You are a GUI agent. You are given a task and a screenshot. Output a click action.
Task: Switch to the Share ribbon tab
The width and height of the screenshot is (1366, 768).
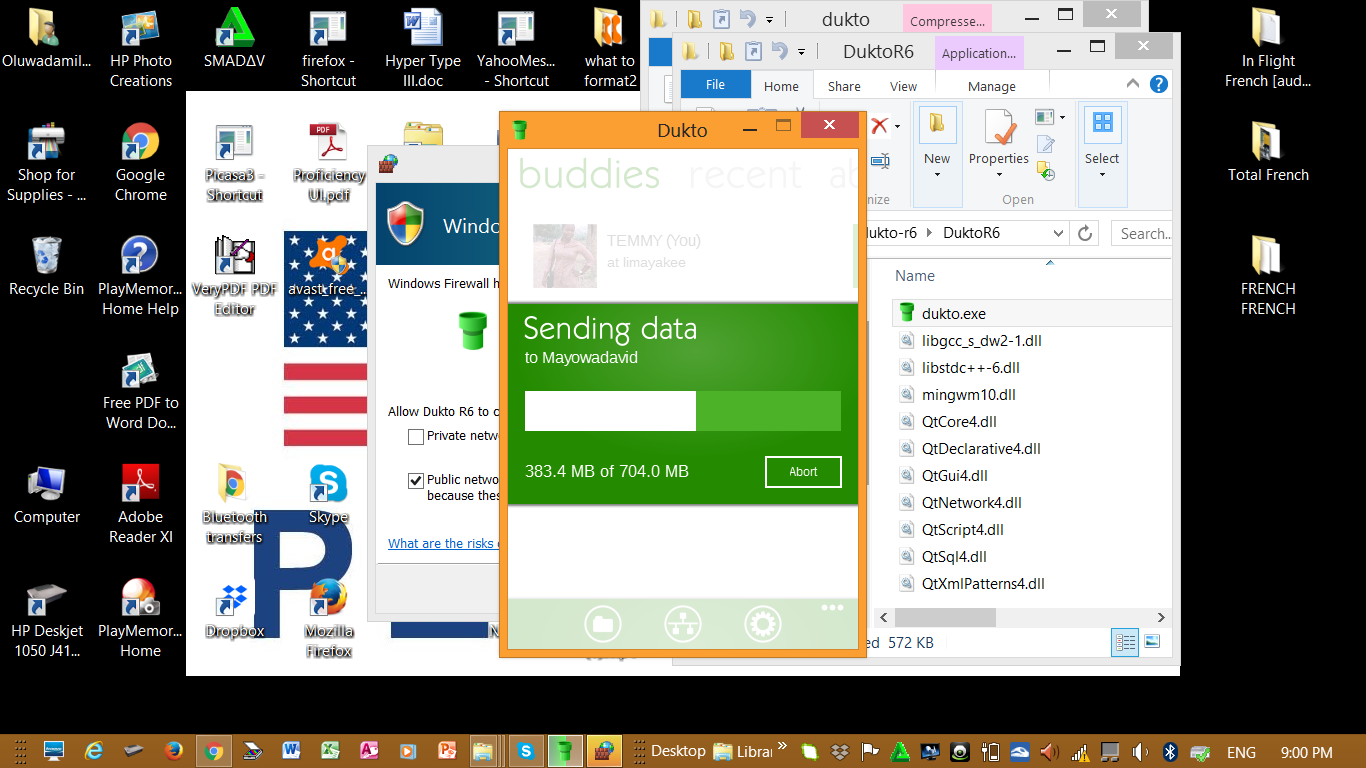point(844,86)
